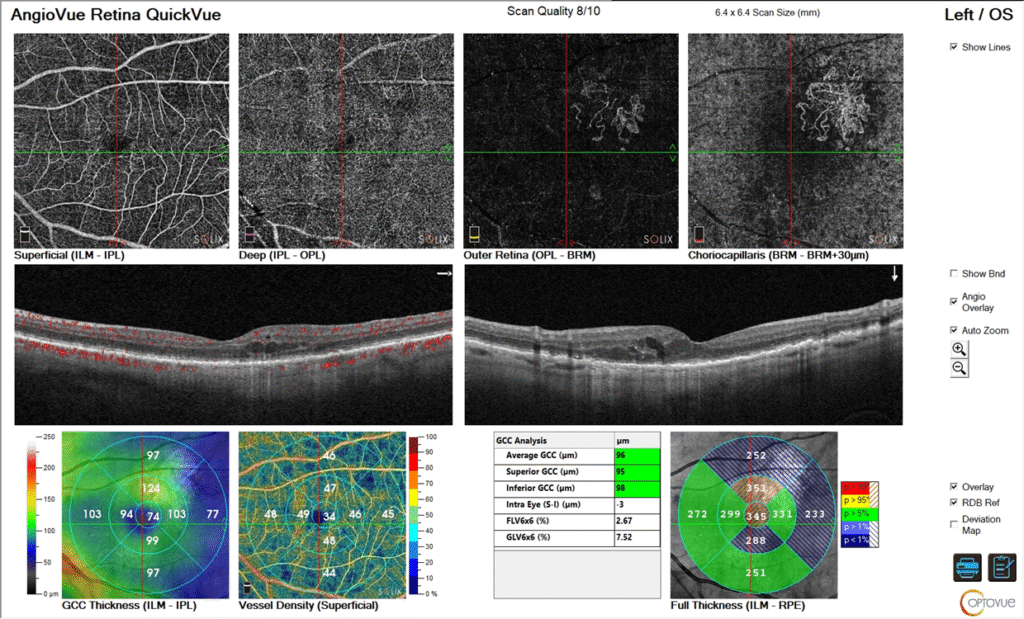Click the small layer icon on Deep image
This screenshot has height=619, width=1024.
click(x=250, y=235)
